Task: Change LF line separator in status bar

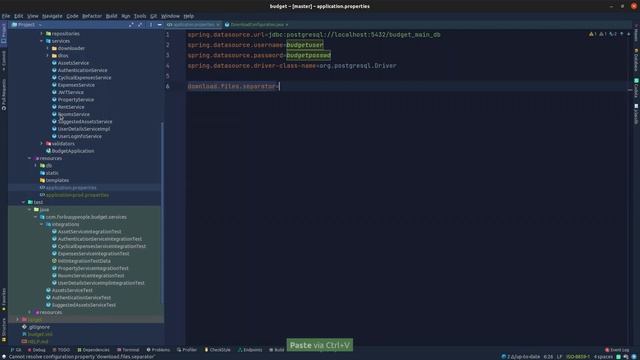Action: click(560, 357)
